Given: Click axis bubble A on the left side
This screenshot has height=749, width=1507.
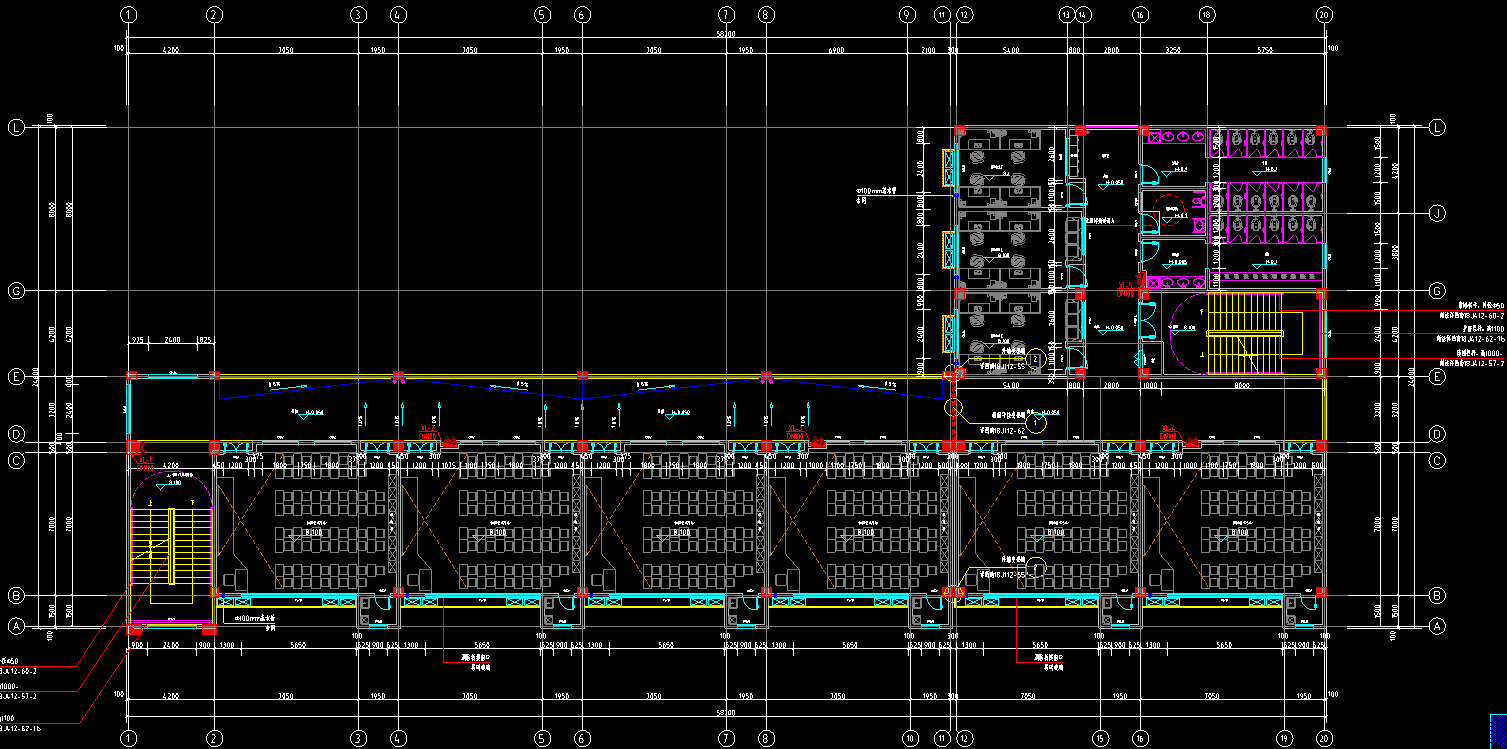Looking at the screenshot, I should coord(16,626).
